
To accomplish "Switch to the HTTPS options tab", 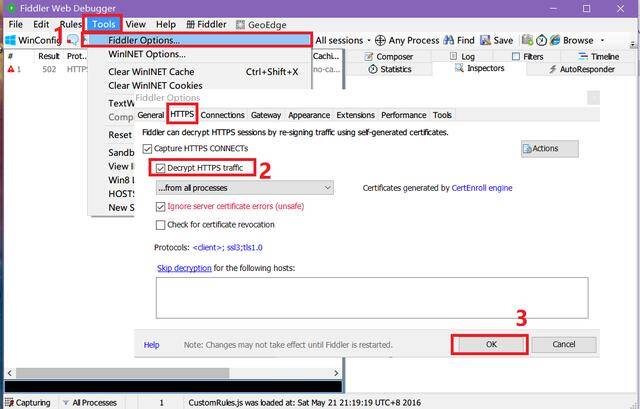I will (182, 114).
